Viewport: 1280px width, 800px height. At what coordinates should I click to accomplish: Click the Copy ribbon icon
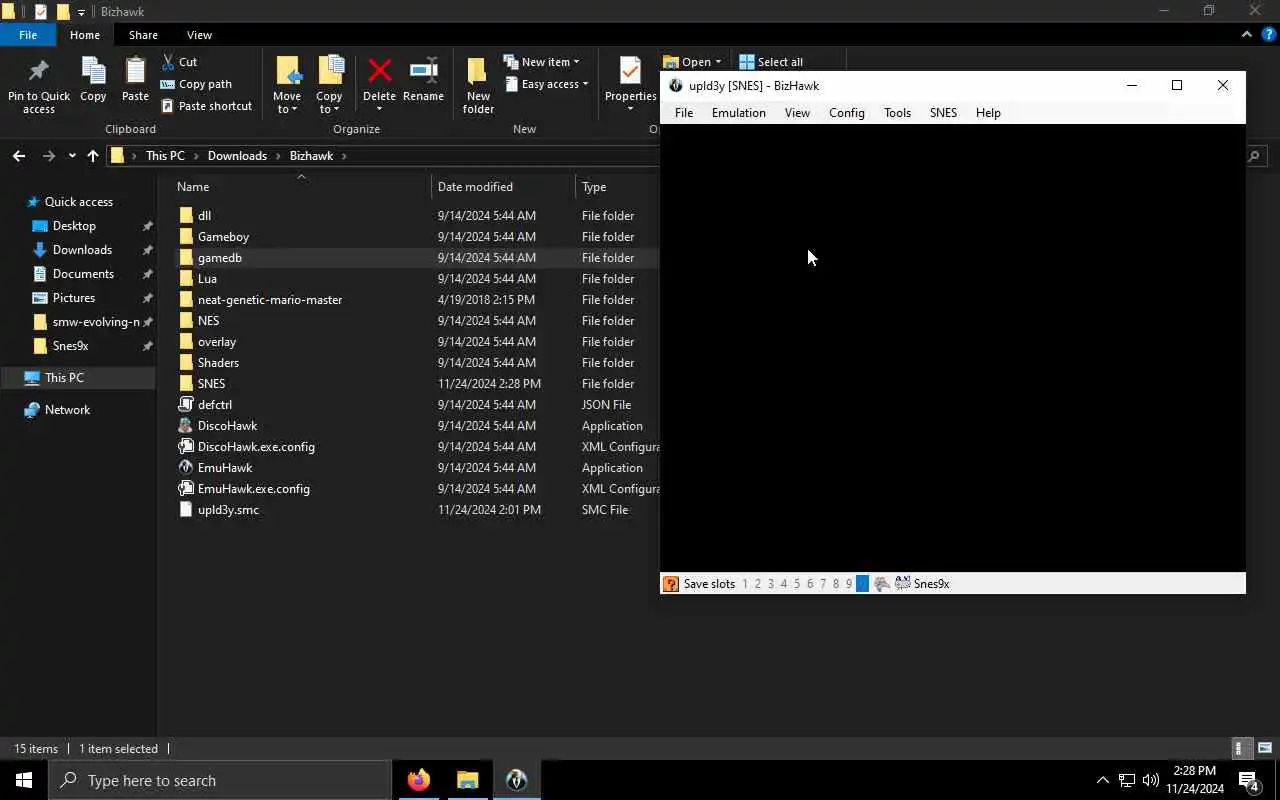(93, 72)
